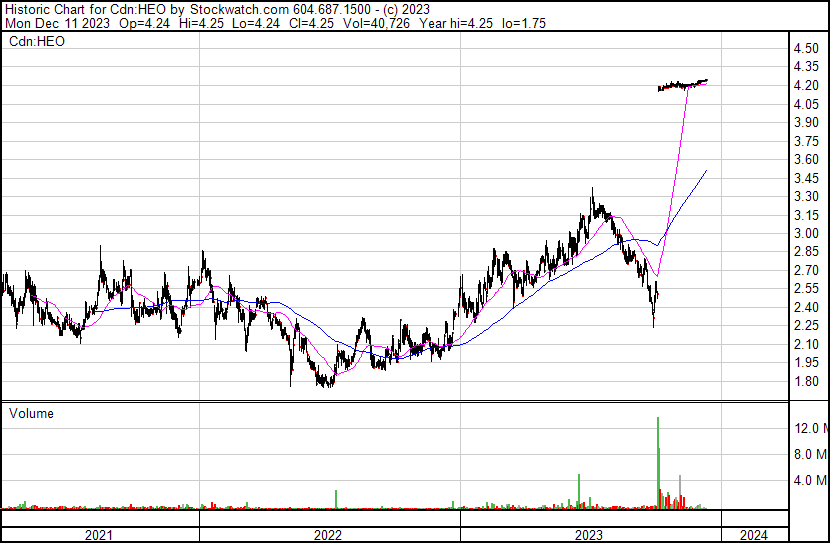Select the 2024 year label on timeline
Screen dimensions: 830x543
pos(754,535)
